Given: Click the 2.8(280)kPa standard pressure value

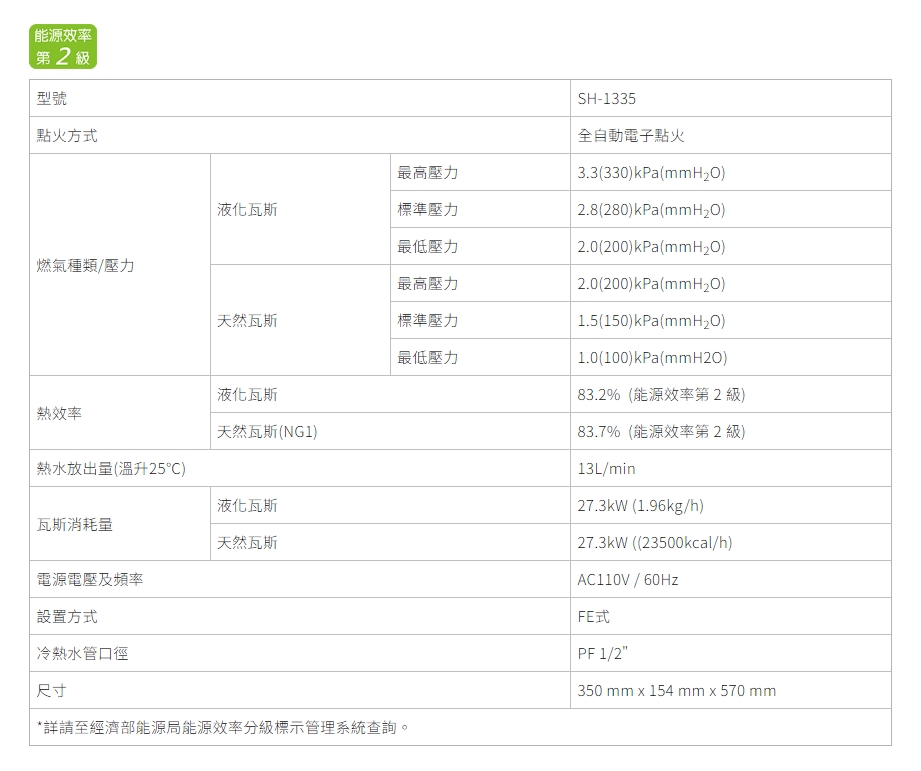Looking at the screenshot, I should click(651, 210).
